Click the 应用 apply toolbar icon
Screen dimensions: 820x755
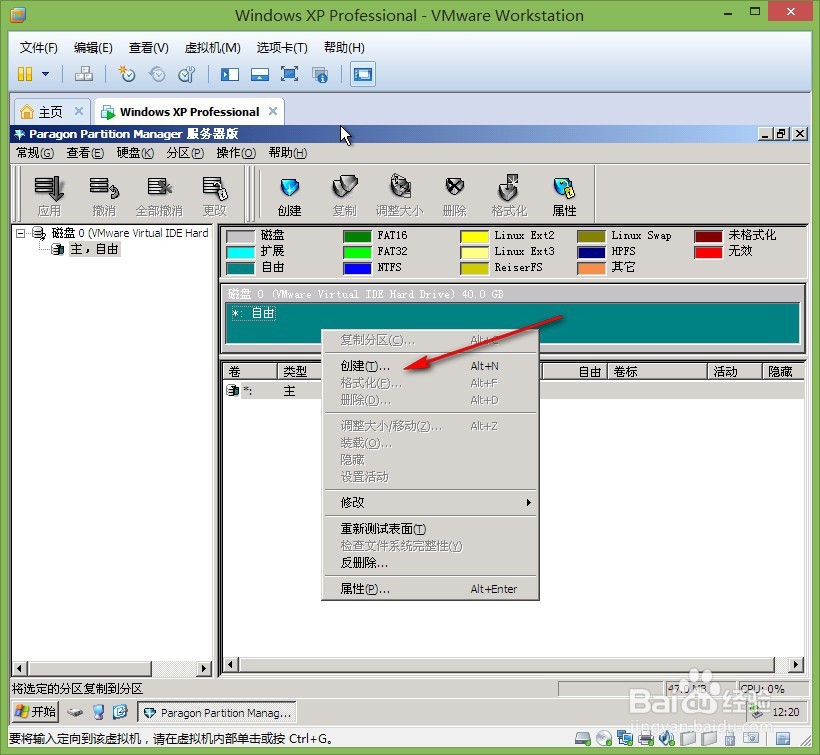(49, 196)
